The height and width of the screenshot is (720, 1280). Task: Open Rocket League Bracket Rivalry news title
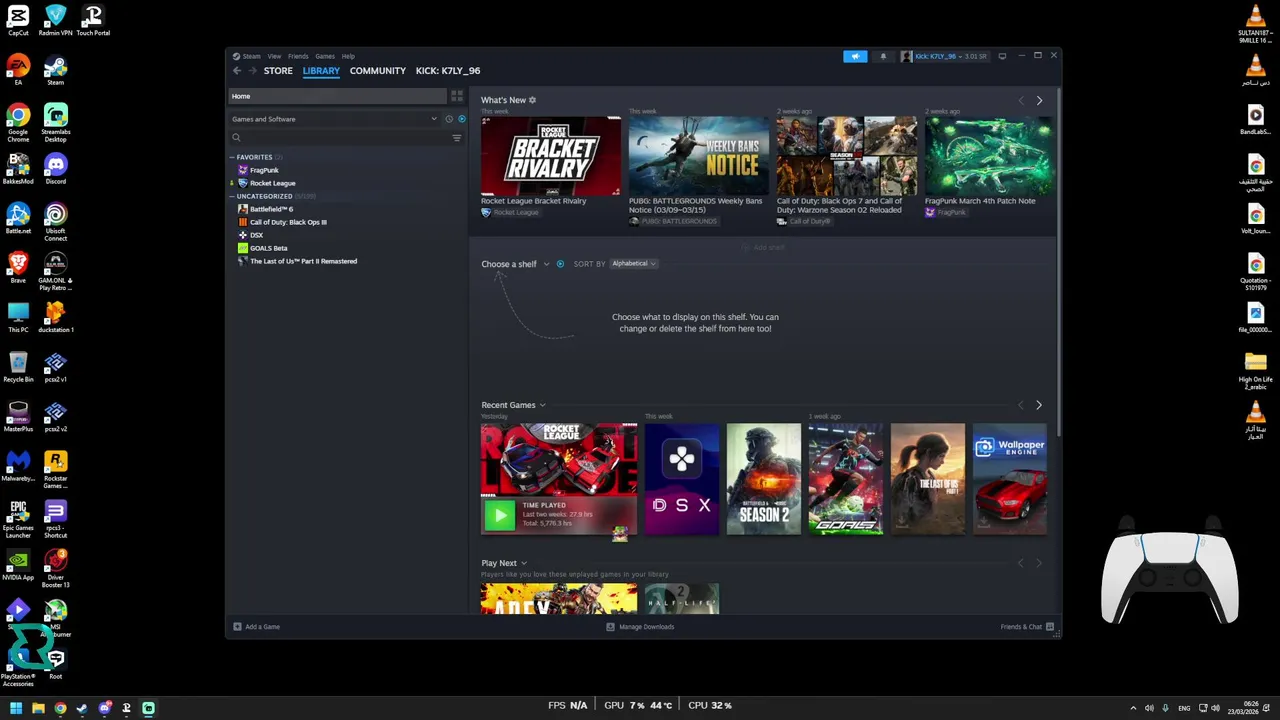click(x=533, y=201)
